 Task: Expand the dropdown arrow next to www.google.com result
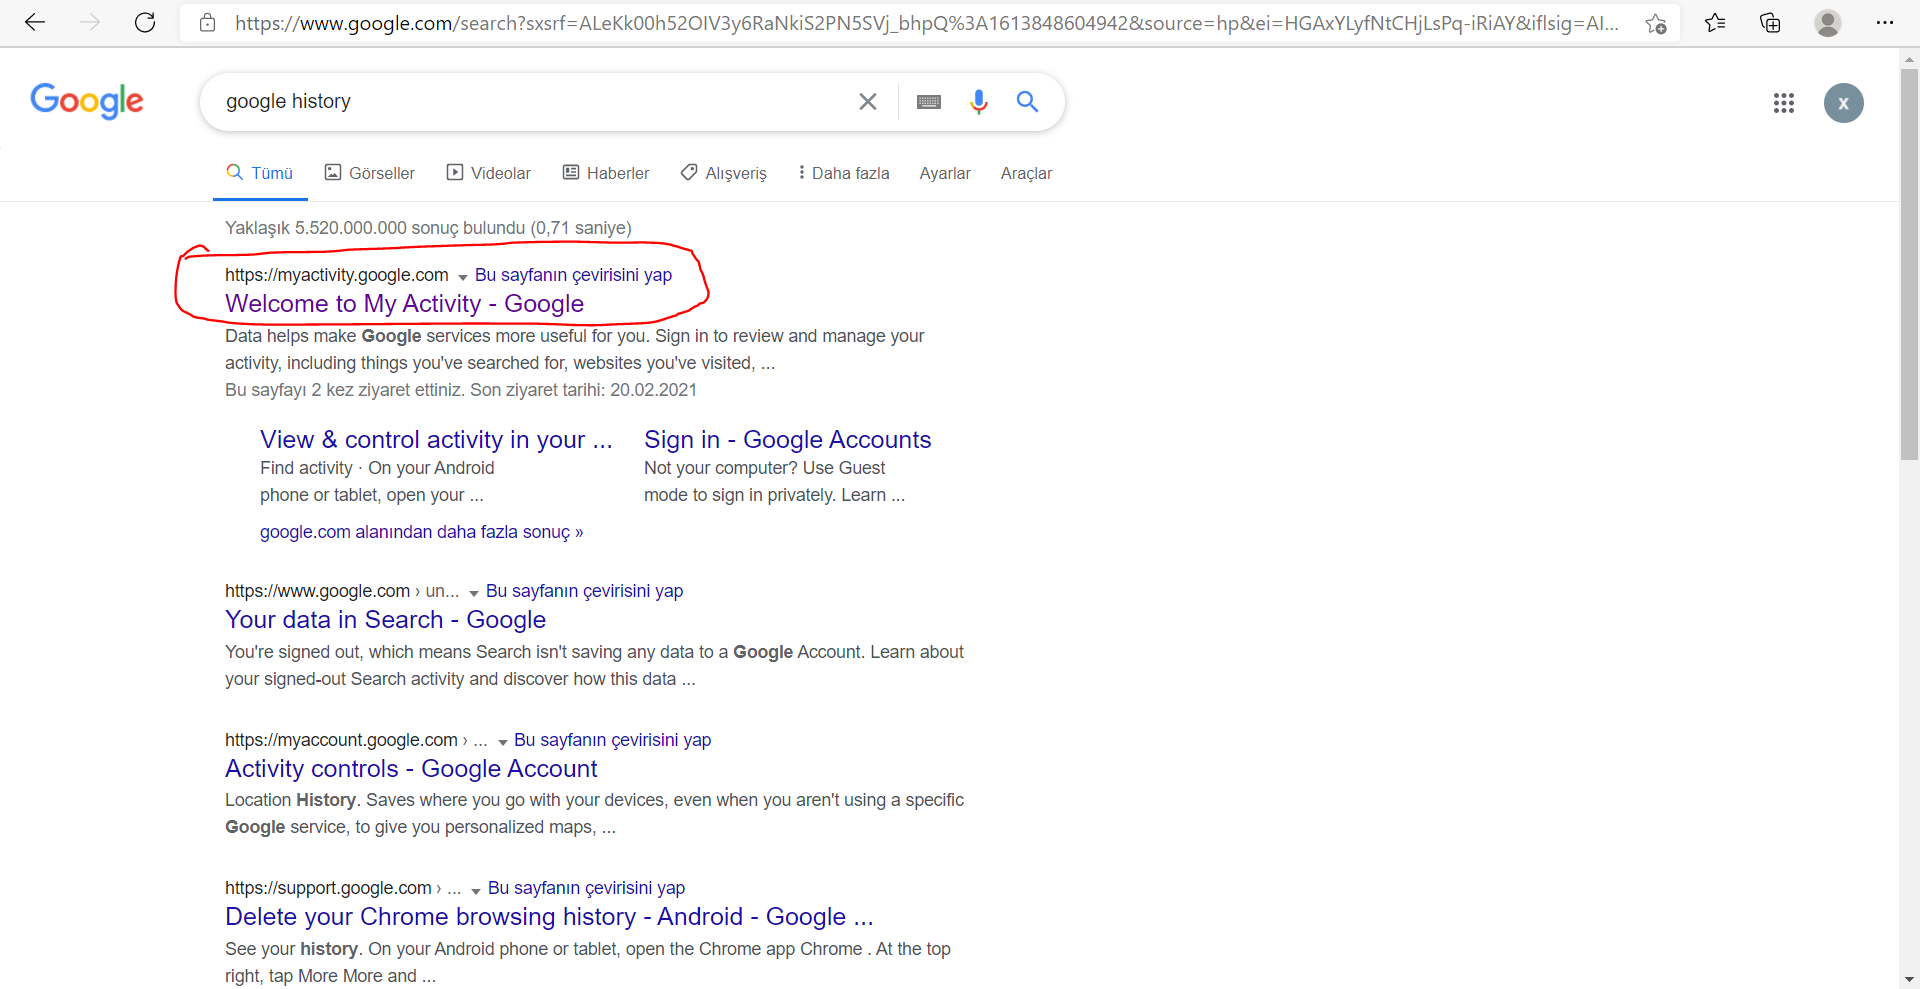point(473,592)
